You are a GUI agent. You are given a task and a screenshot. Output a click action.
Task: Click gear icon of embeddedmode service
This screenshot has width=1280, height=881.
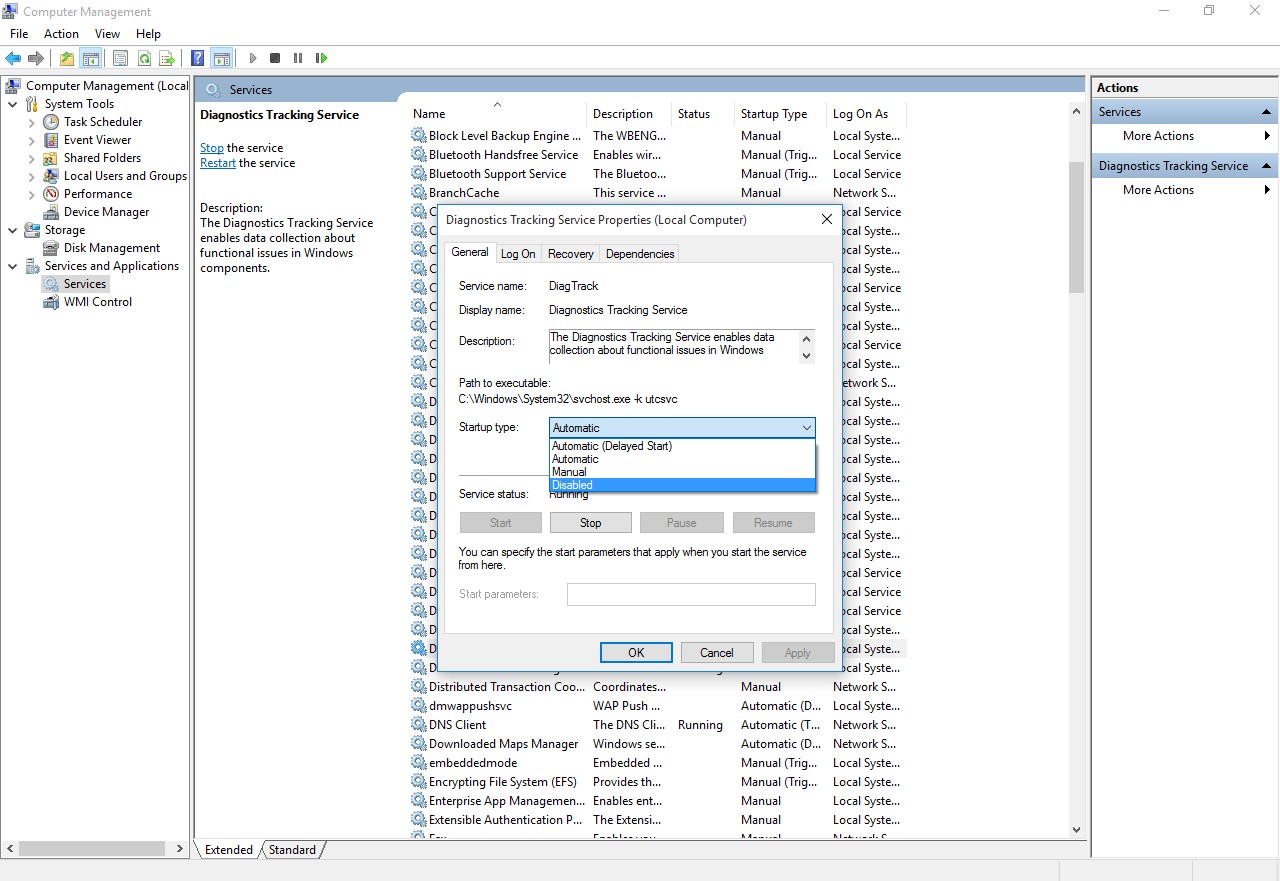tap(418, 763)
